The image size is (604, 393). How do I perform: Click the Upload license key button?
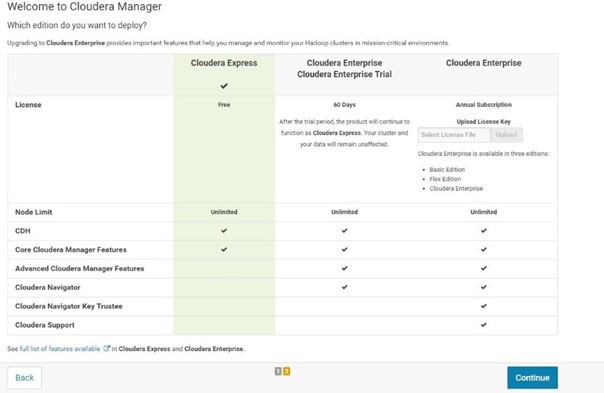tap(506, 135)
